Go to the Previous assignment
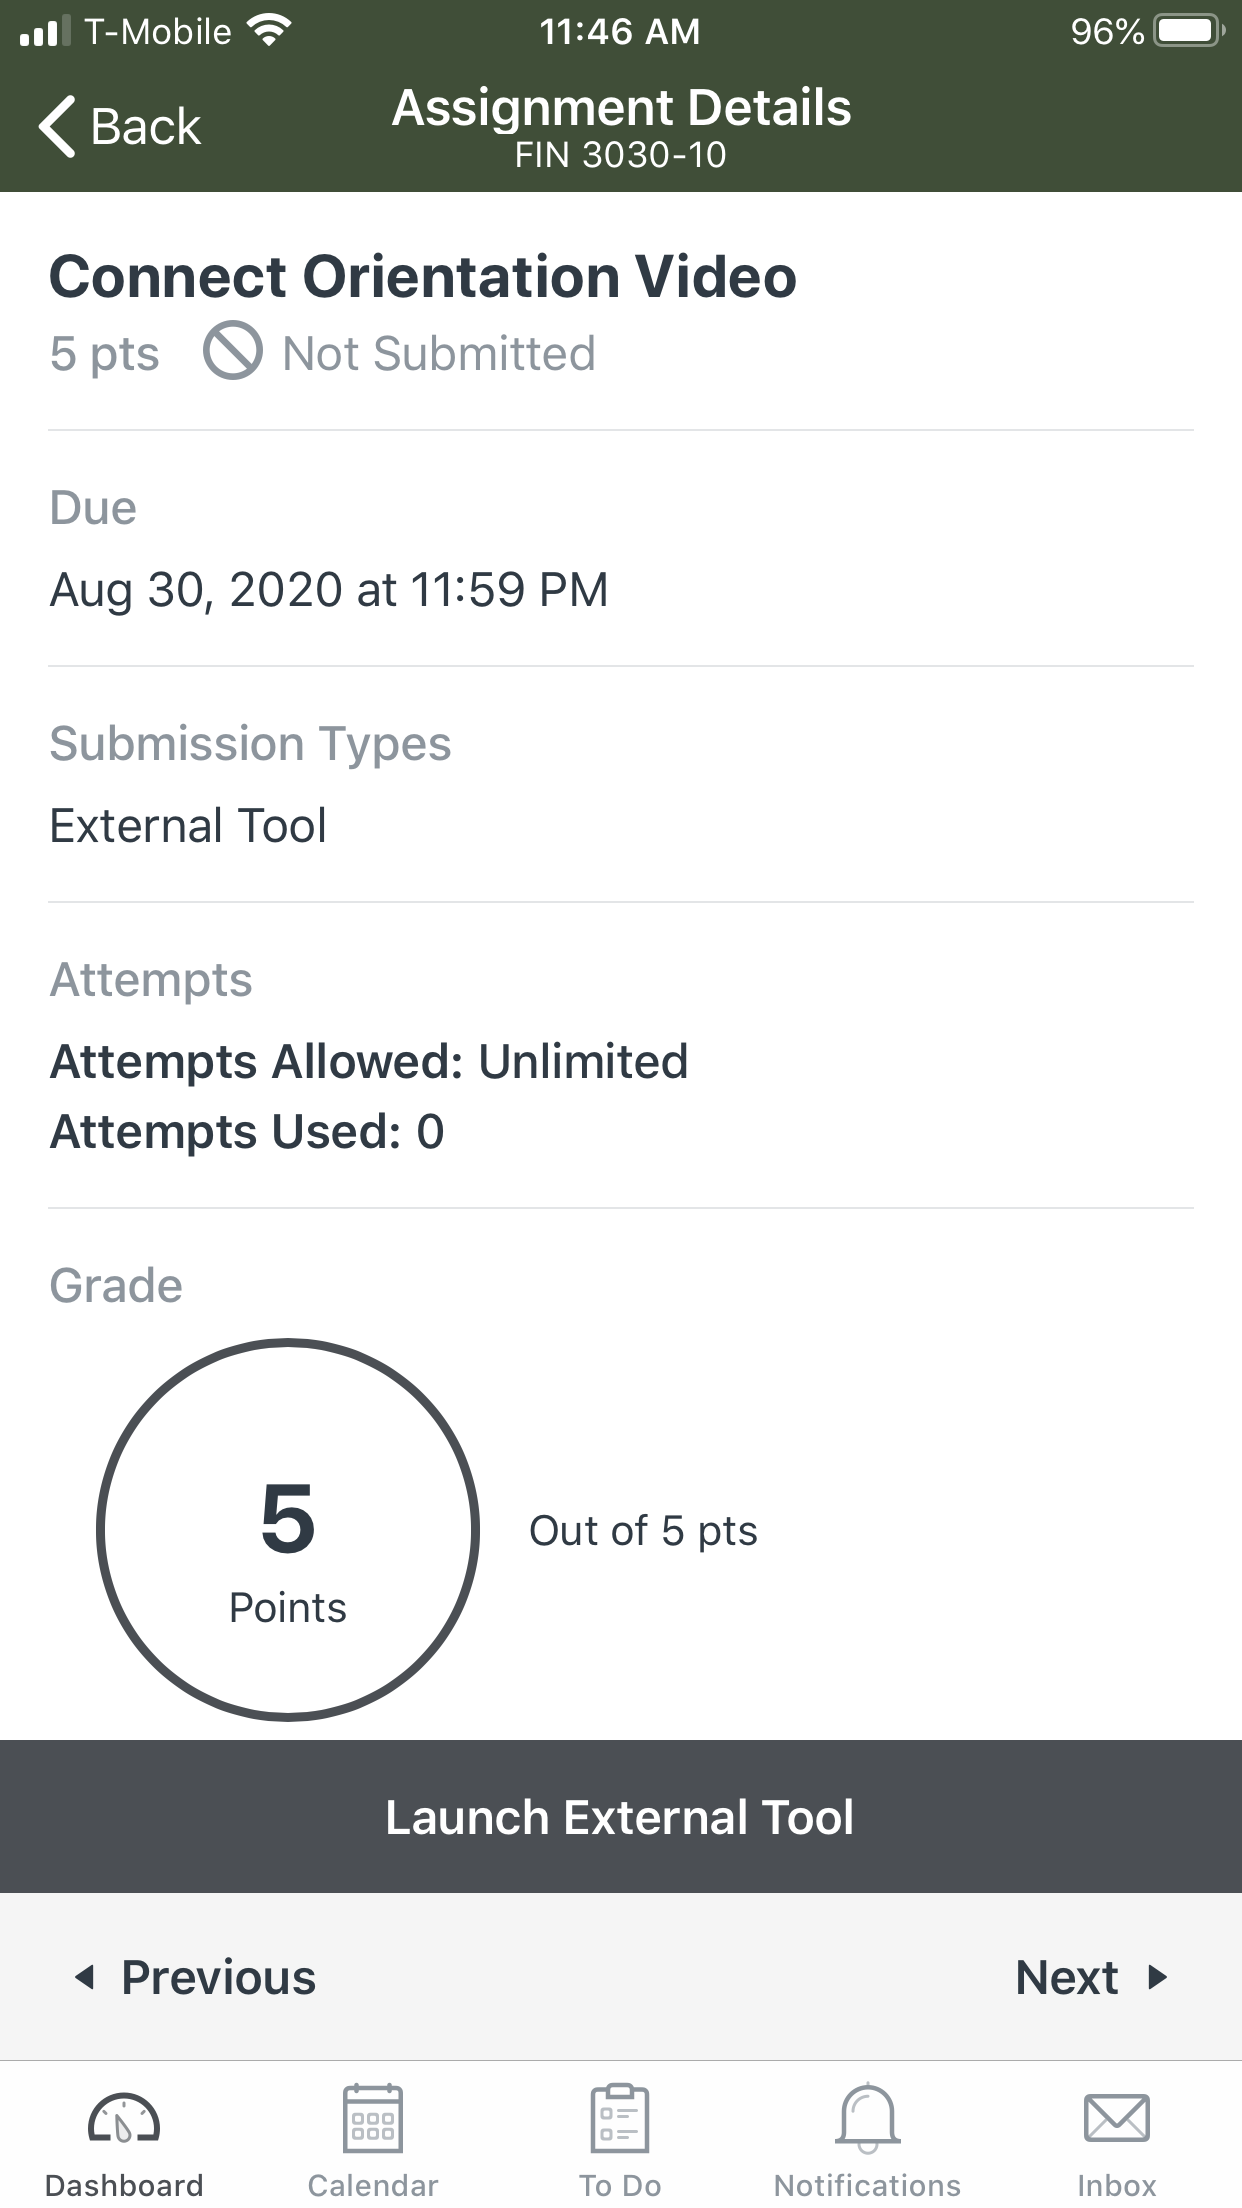 click(x=218, y=1977)
